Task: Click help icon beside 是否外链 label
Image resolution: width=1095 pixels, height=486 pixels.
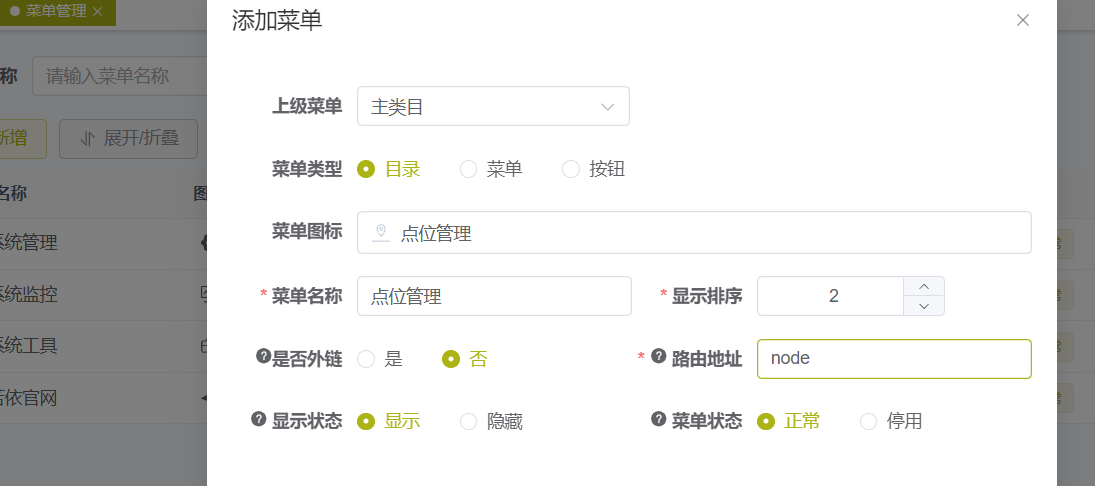Action: [x=263, y=357]
